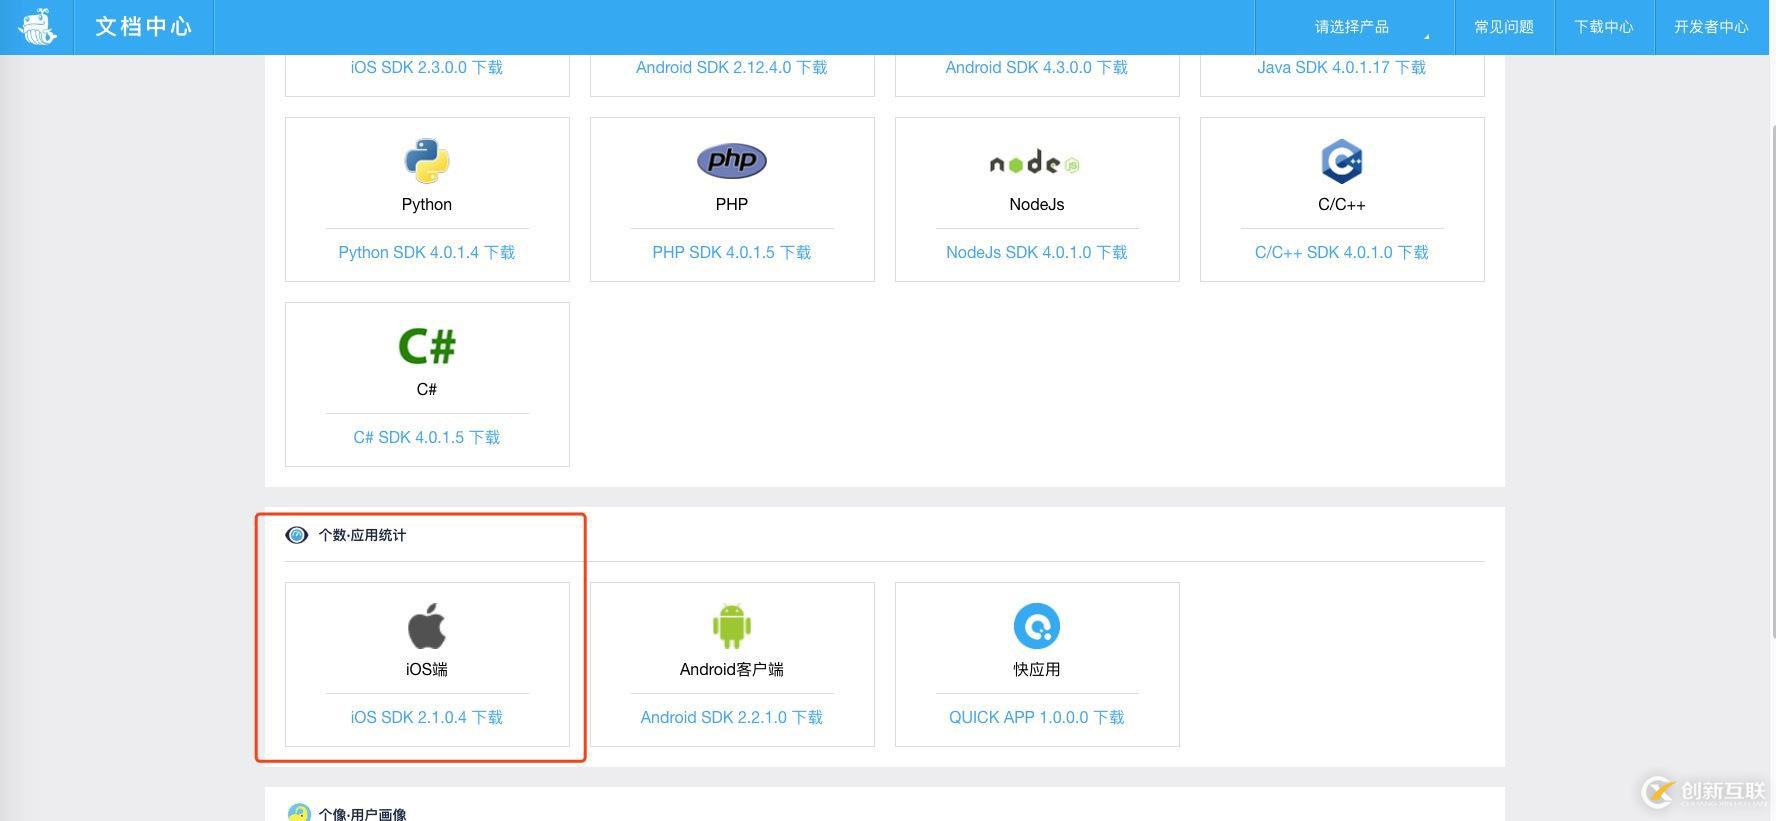Click the blue Quick App icon
The height and width of the screenshot is (821, 1776).
(x=1036, y=626)
